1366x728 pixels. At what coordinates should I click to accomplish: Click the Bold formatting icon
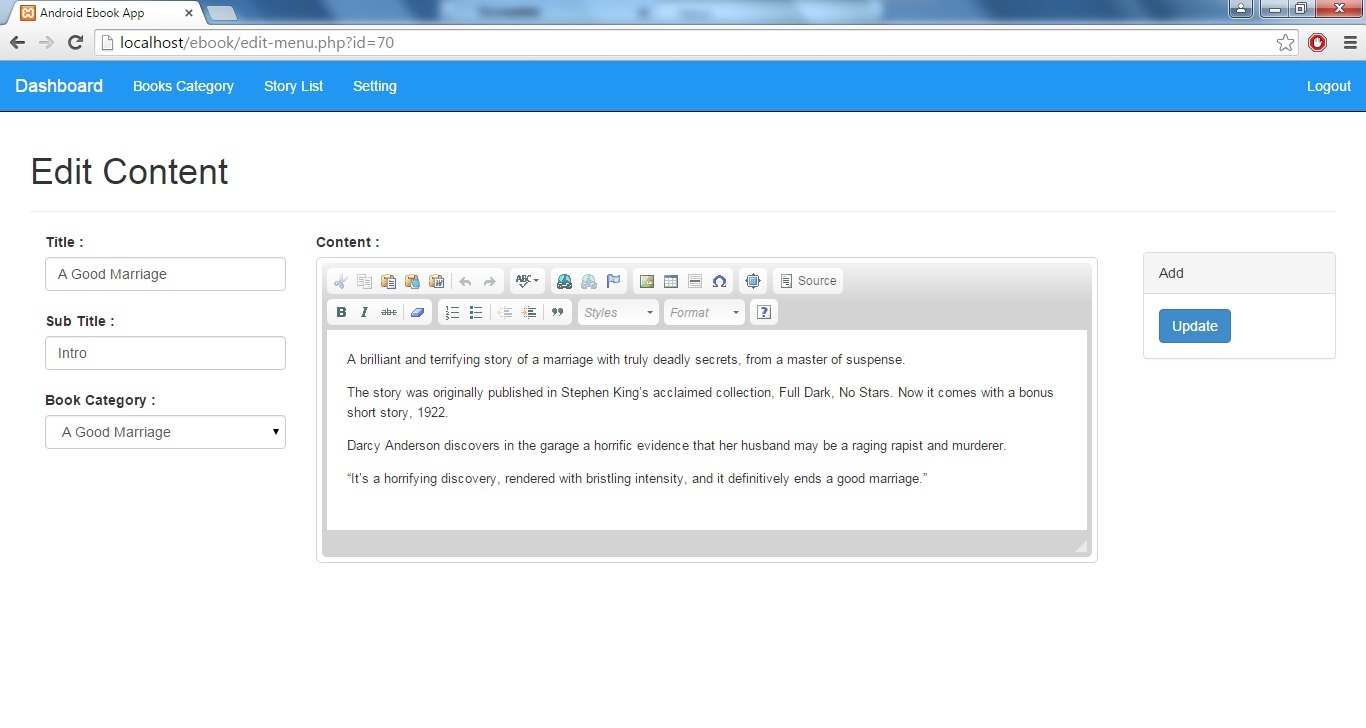point(341,312)
